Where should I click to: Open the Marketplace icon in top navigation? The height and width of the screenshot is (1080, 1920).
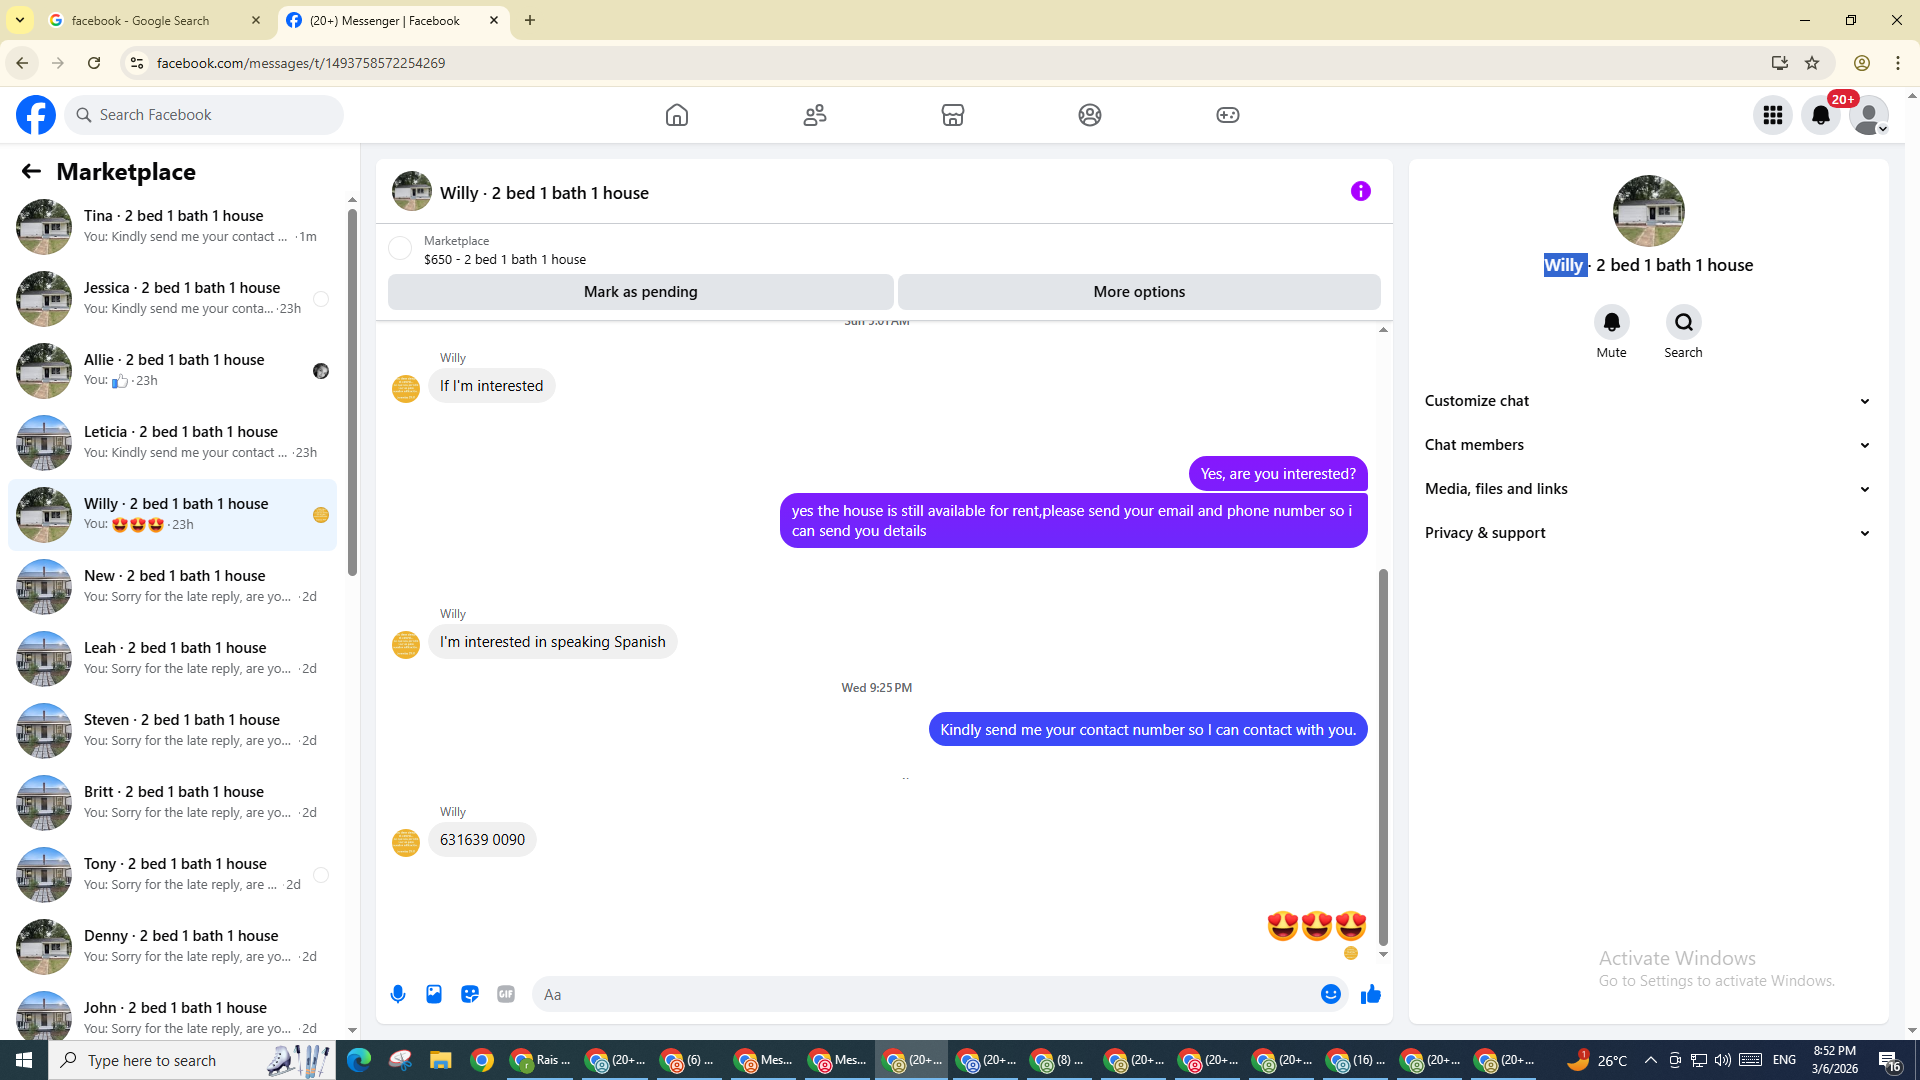952,115
